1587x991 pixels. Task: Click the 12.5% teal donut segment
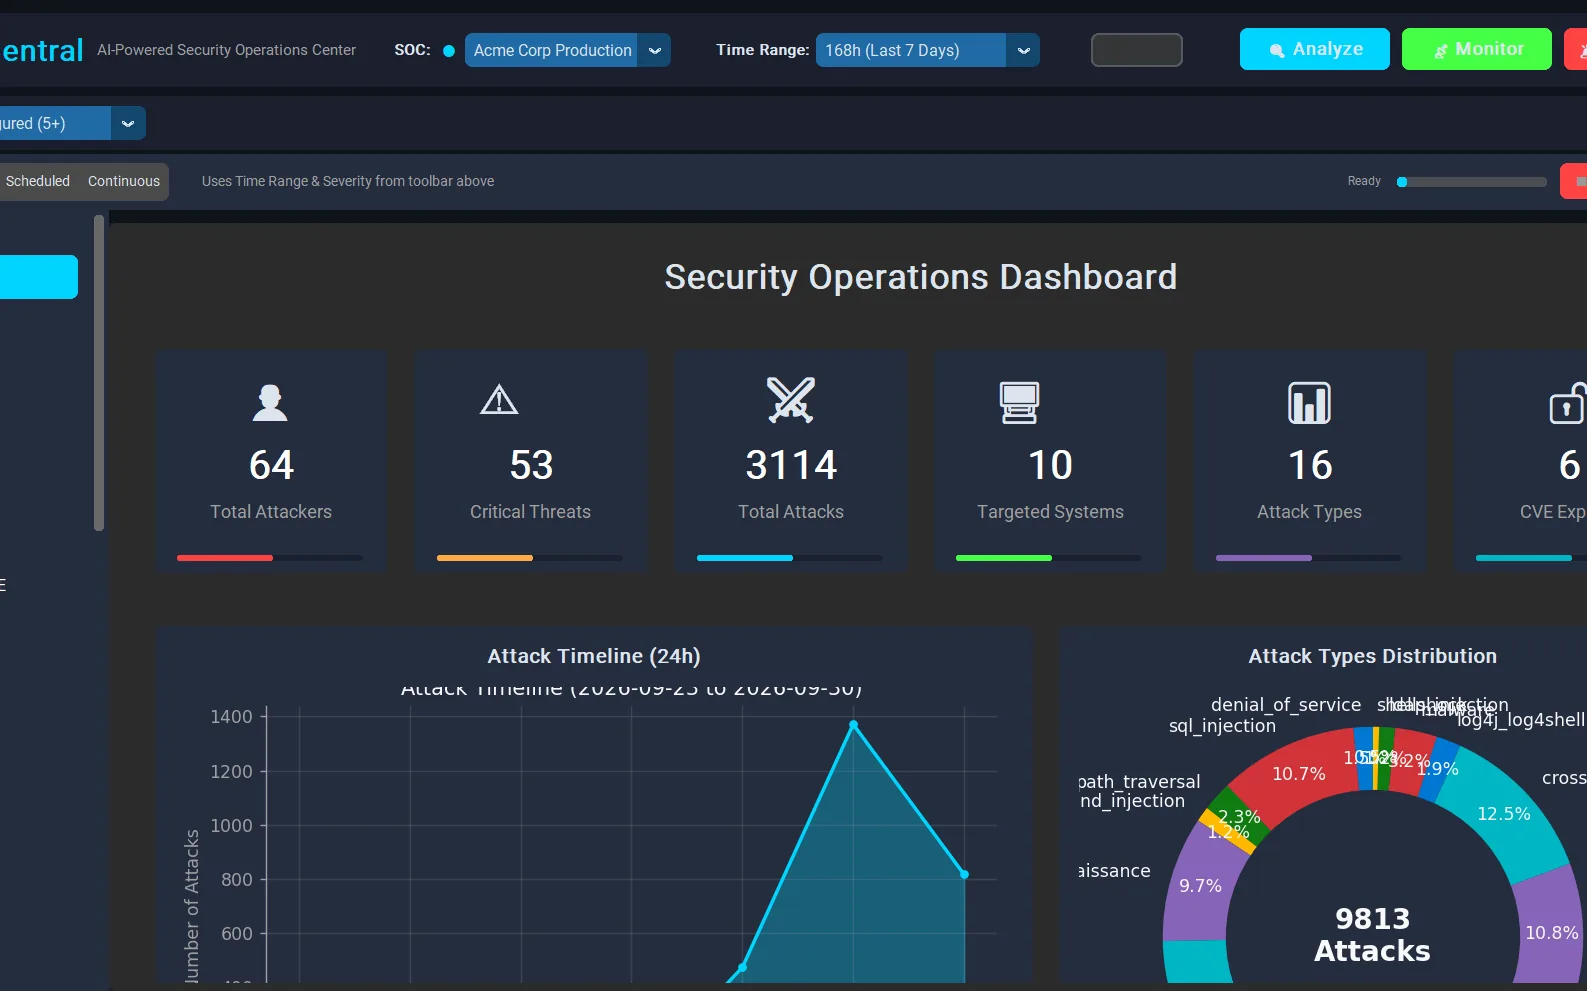coord(1504,814)
